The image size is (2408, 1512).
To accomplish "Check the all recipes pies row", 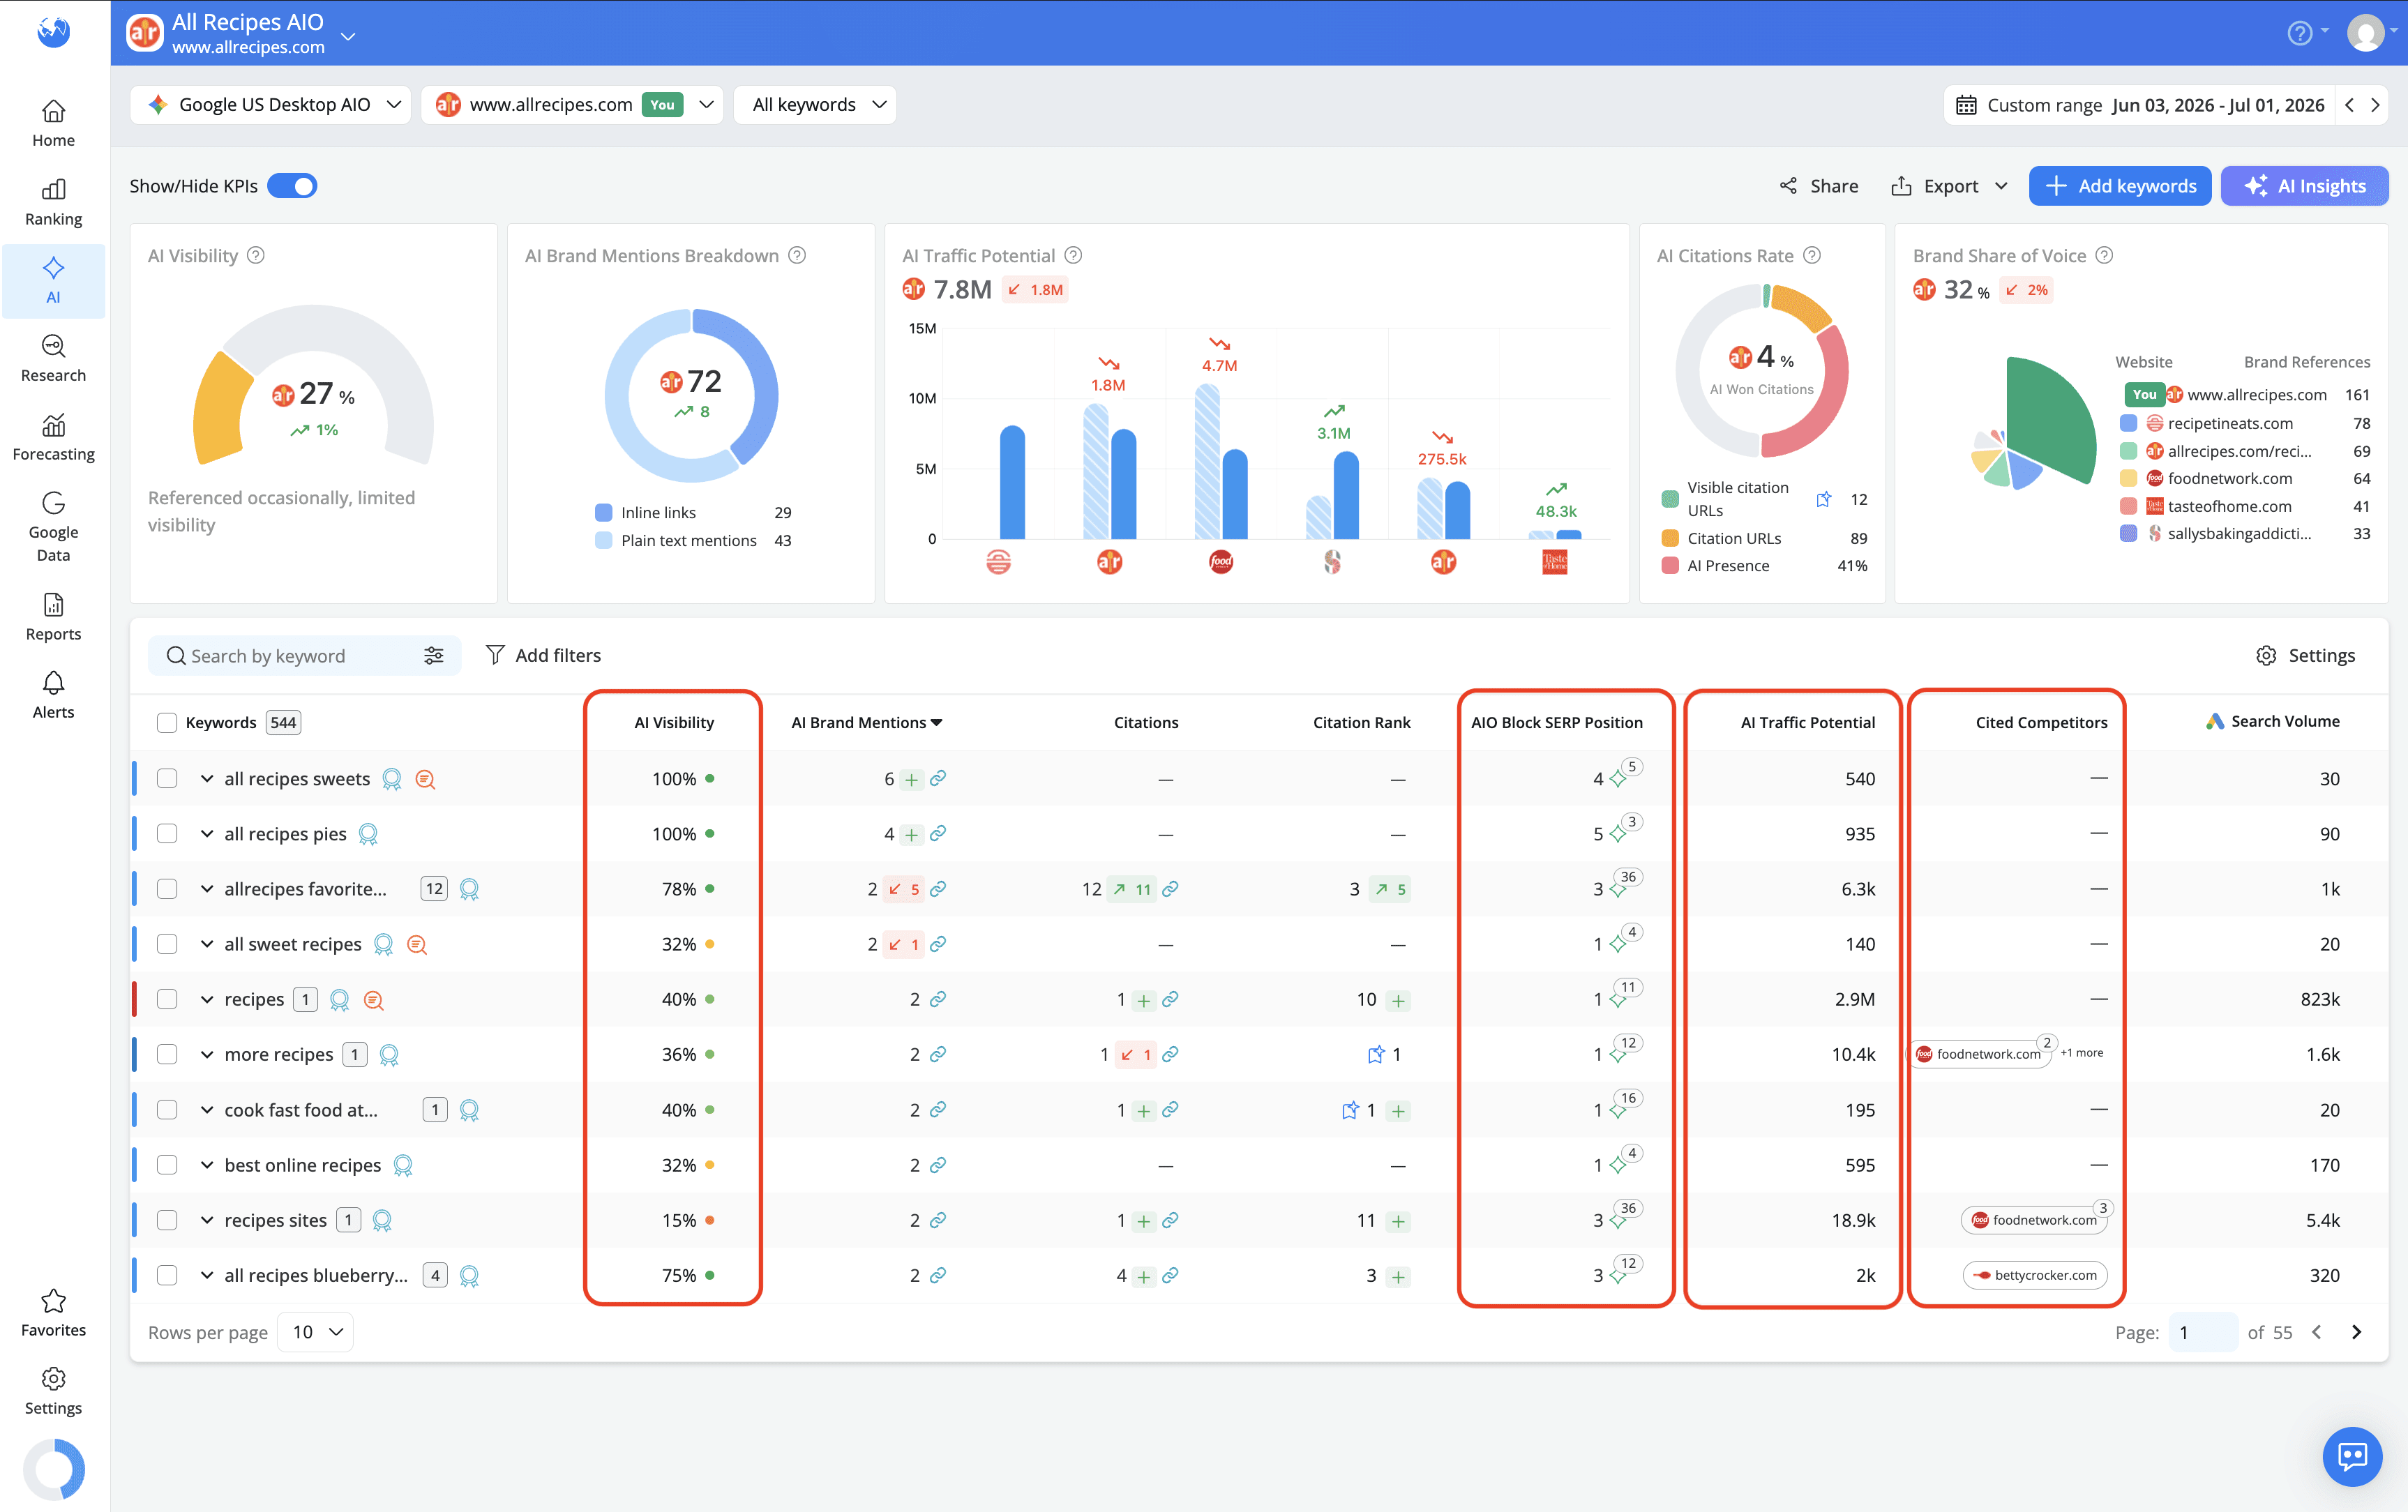I will (167, 834).
